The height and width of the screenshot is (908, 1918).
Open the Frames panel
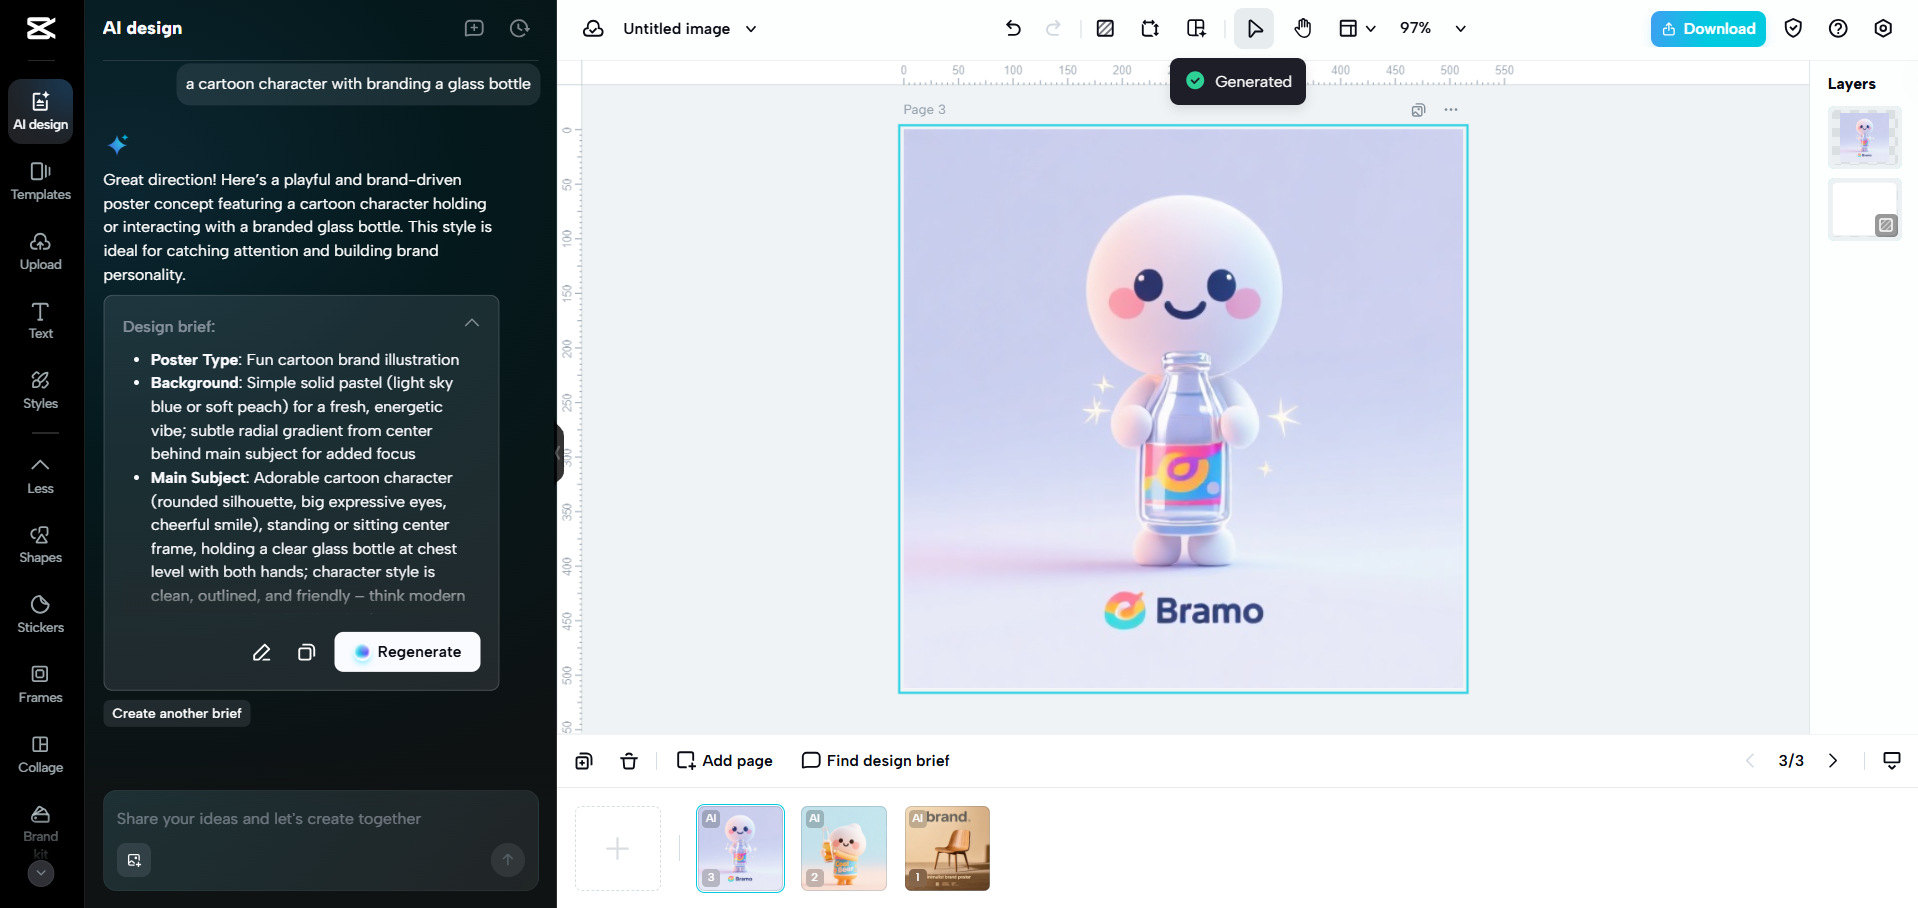tap(40, 683)
